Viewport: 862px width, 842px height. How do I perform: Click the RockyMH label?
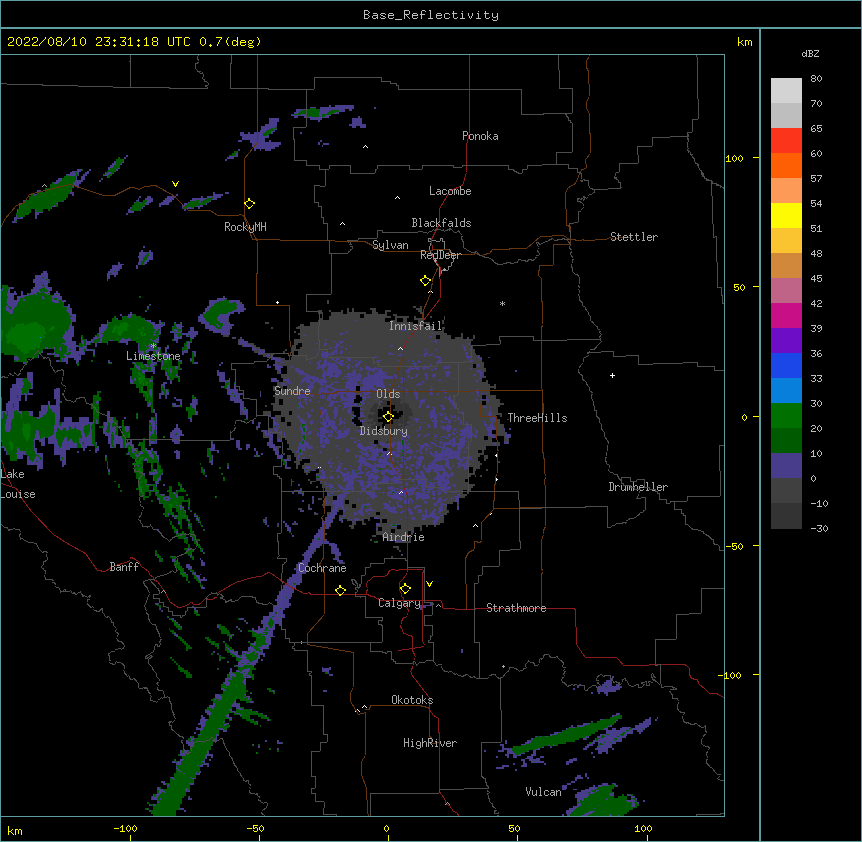[245, 227]
